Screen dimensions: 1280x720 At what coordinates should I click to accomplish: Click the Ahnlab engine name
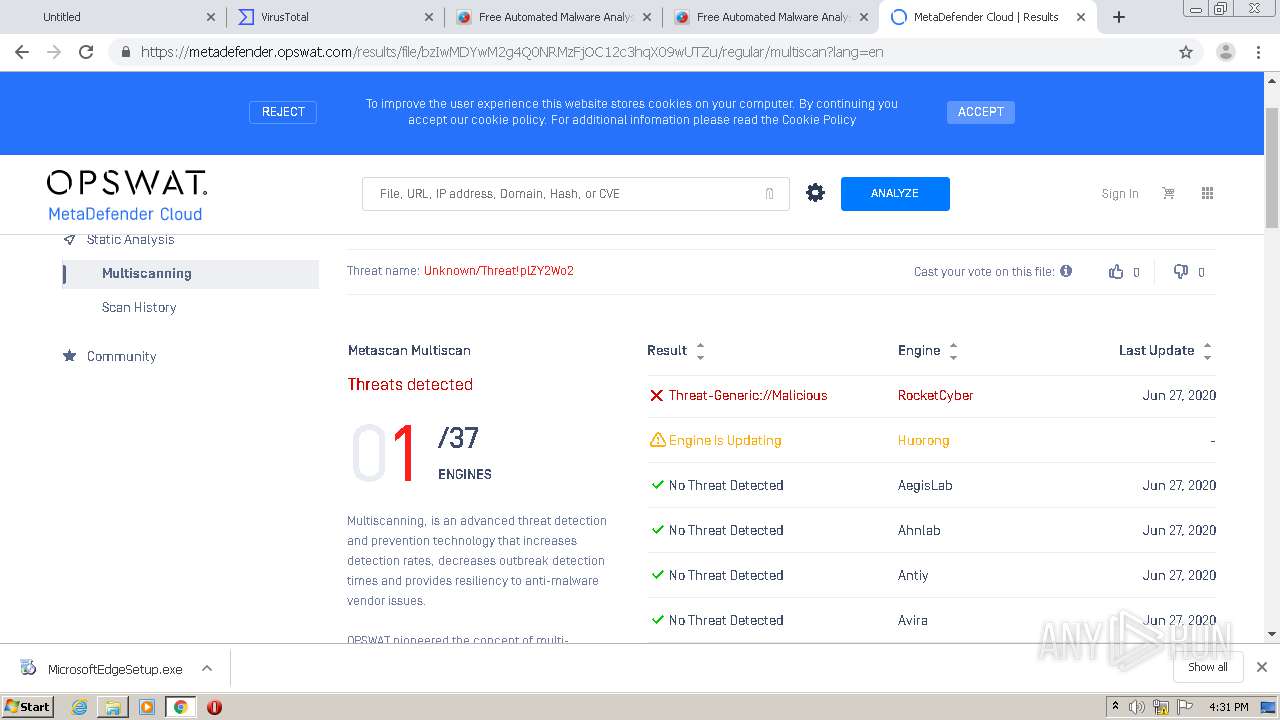[x=919, y=530]
